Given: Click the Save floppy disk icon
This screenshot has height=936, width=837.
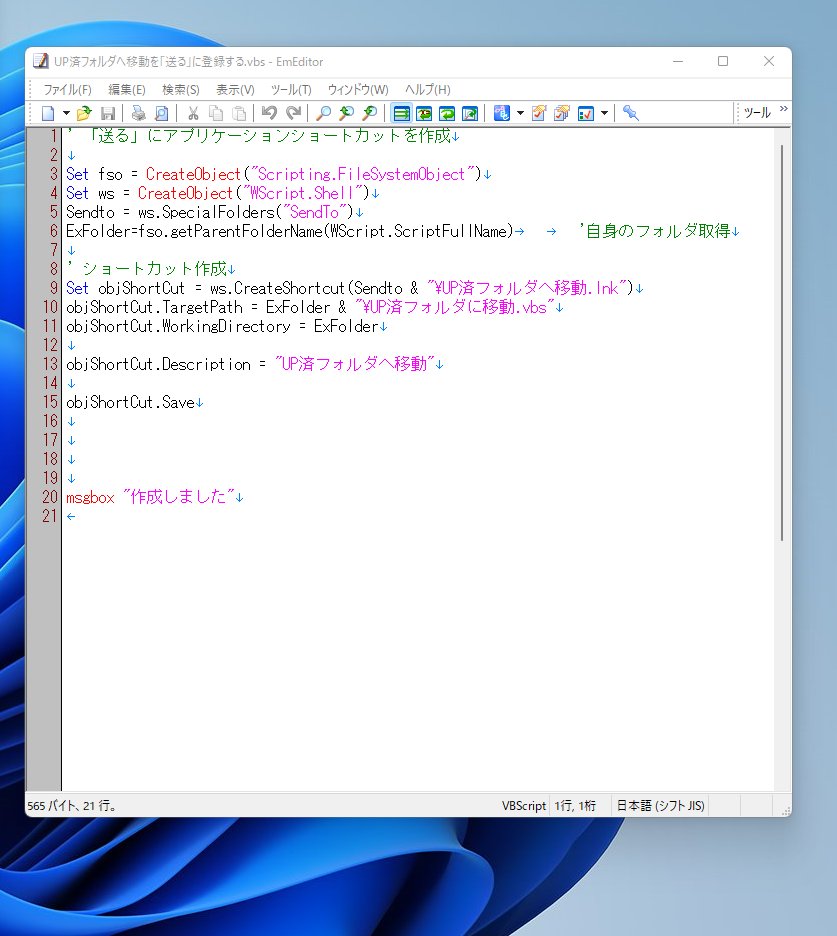Looking at the screenshot, I should click(108, 113).
